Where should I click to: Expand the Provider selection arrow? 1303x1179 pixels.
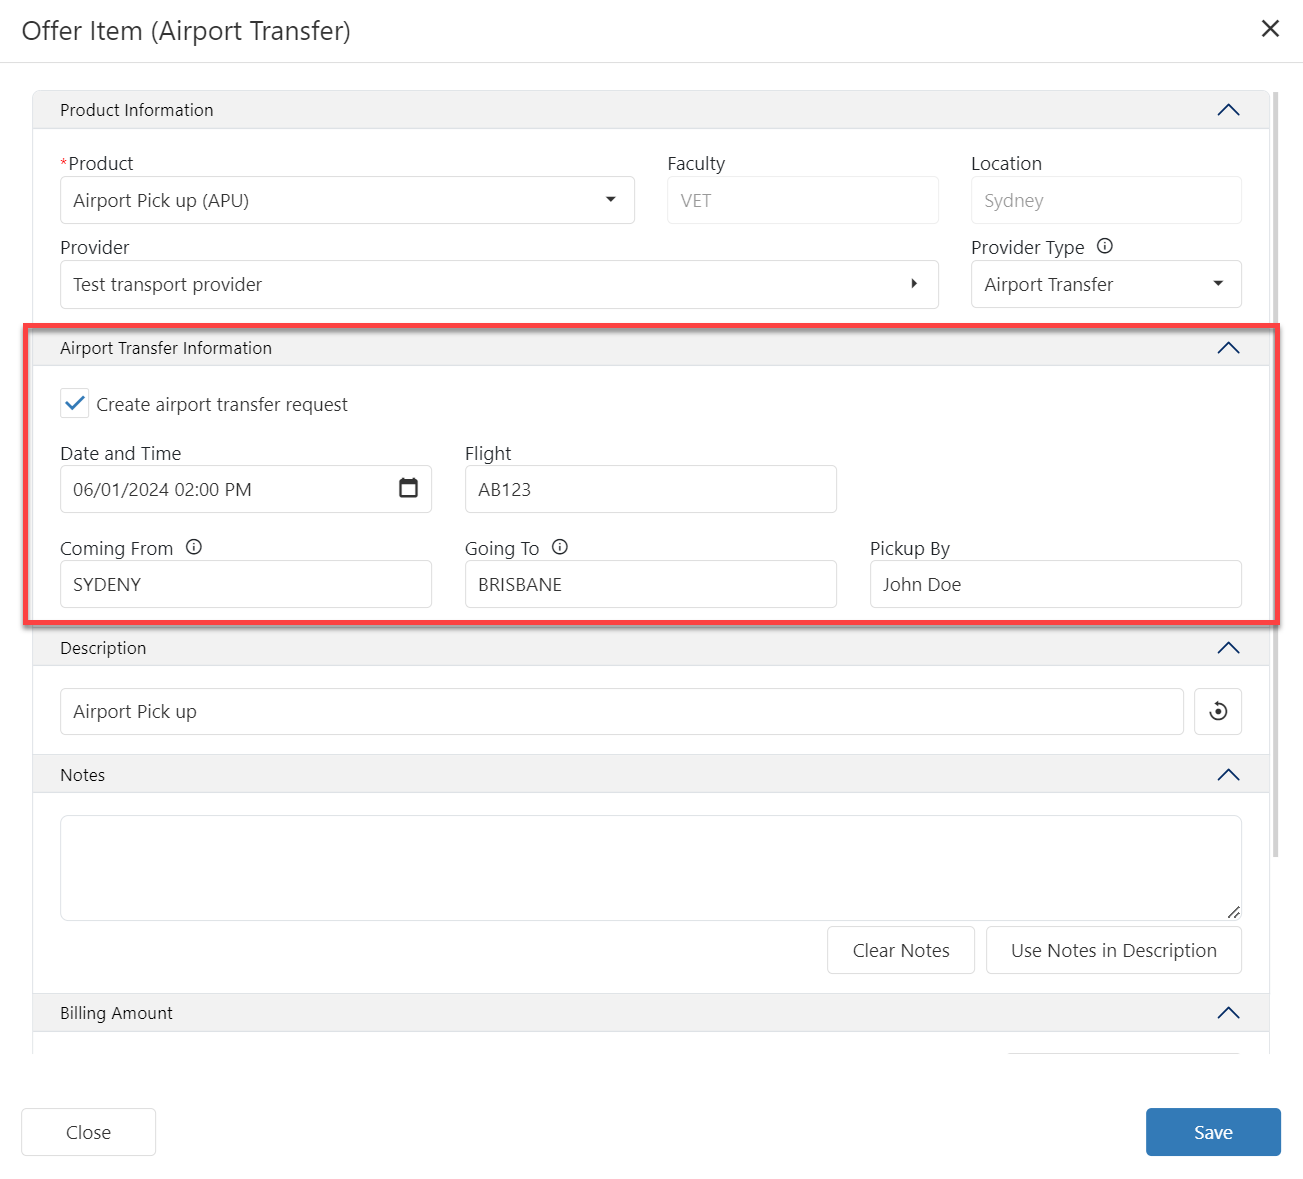(913, 284)
